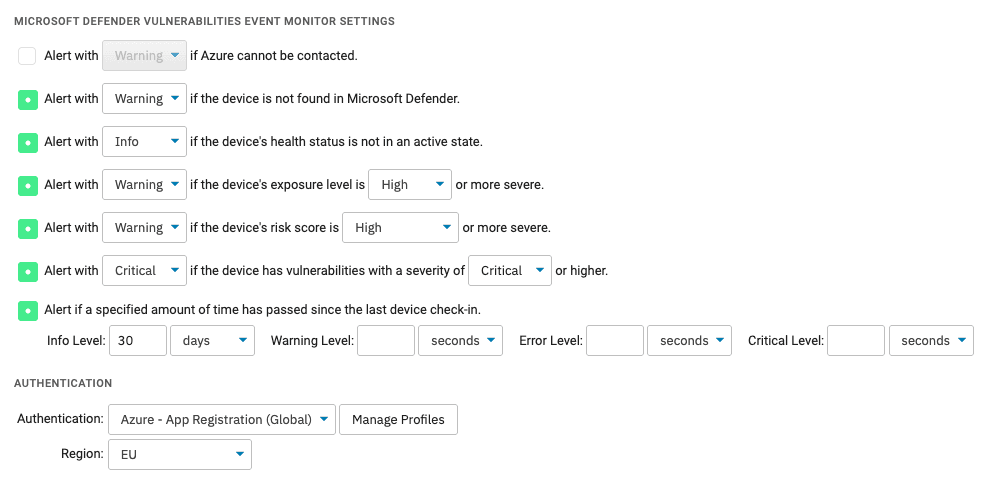Uncheck the vulnerabilities severity alert checkbox

click(x=27, y=271)
